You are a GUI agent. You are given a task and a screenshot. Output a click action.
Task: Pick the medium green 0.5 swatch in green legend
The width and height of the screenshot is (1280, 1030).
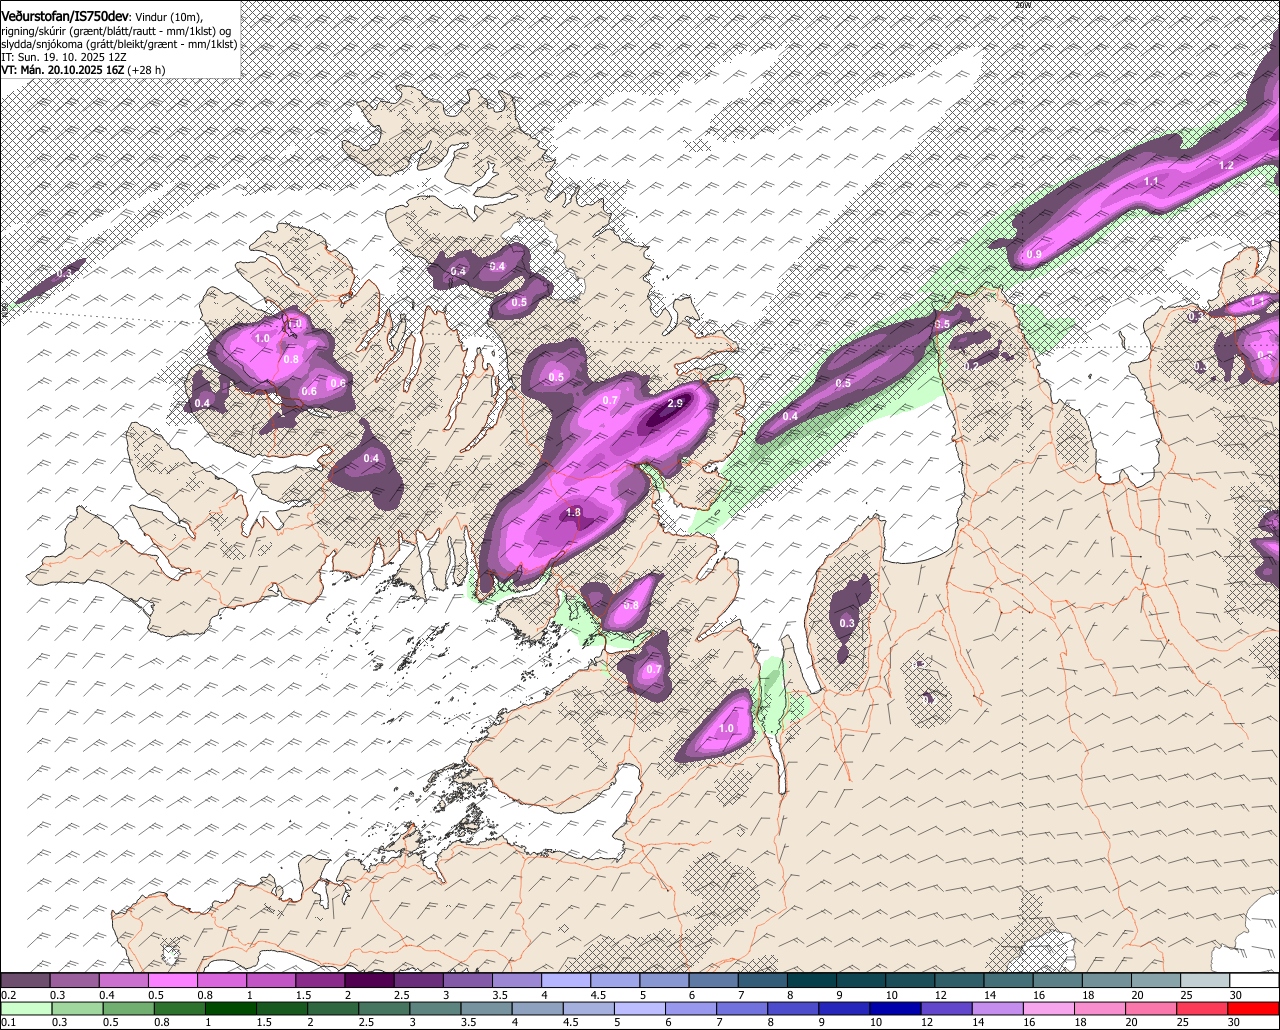(126, 1008)
